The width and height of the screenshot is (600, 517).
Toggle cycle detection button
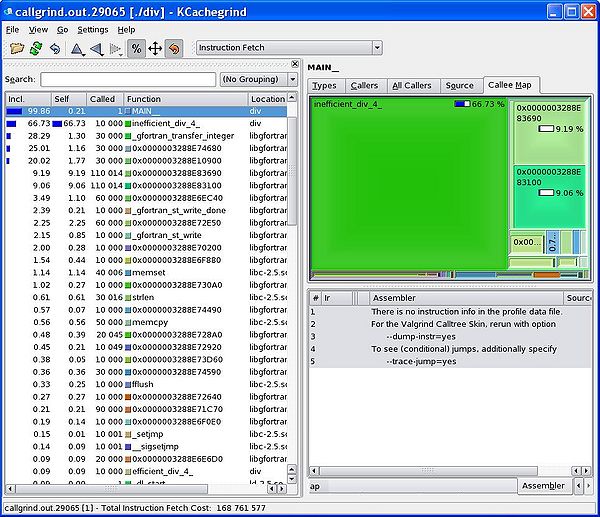[174, 48]
